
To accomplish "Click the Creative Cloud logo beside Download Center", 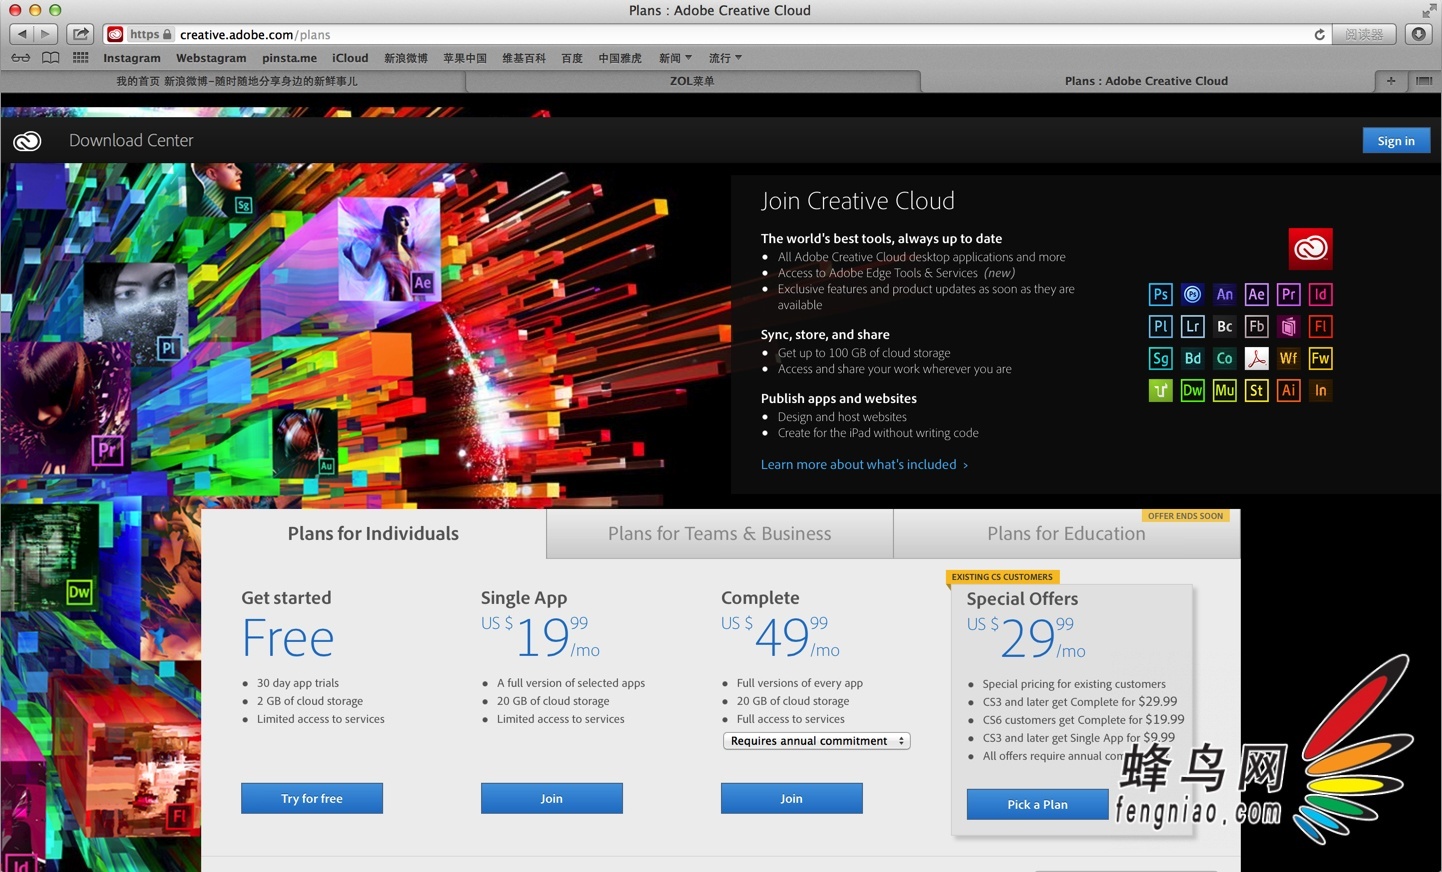I will pyautogui.click(x=27, y=141).
